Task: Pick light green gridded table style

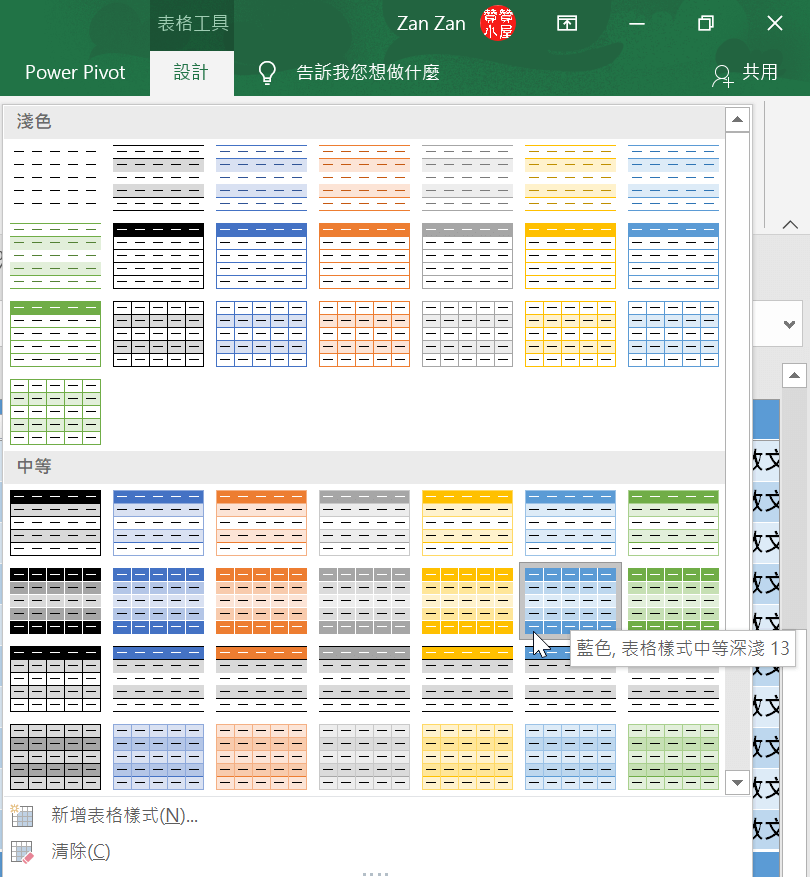Action: coord(55,412)
